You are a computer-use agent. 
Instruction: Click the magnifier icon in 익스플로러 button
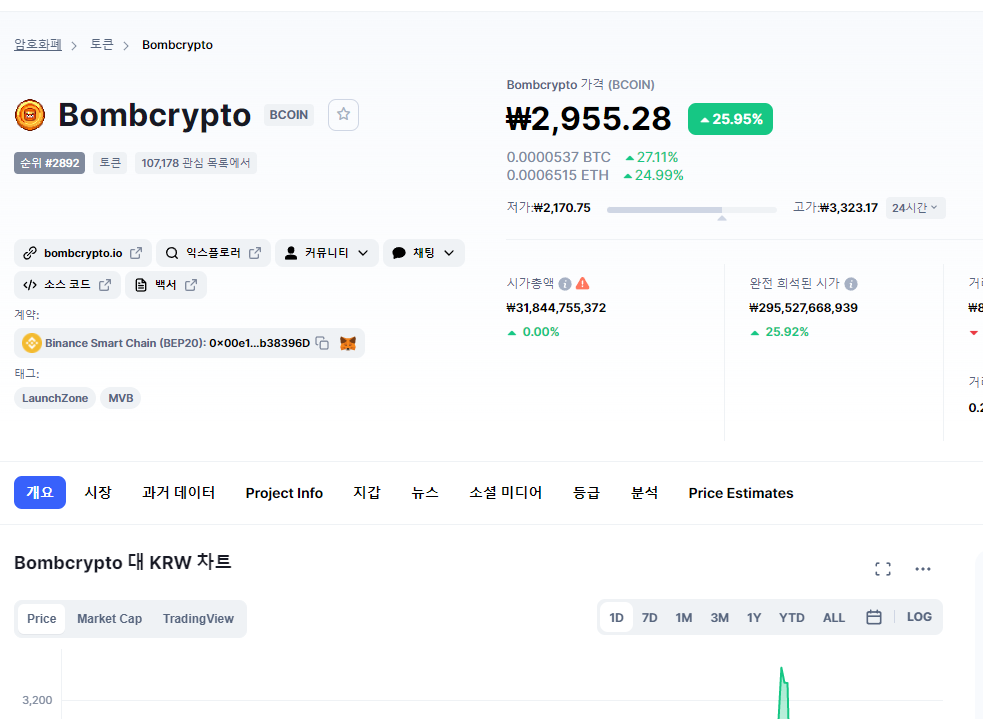[172, 253]
